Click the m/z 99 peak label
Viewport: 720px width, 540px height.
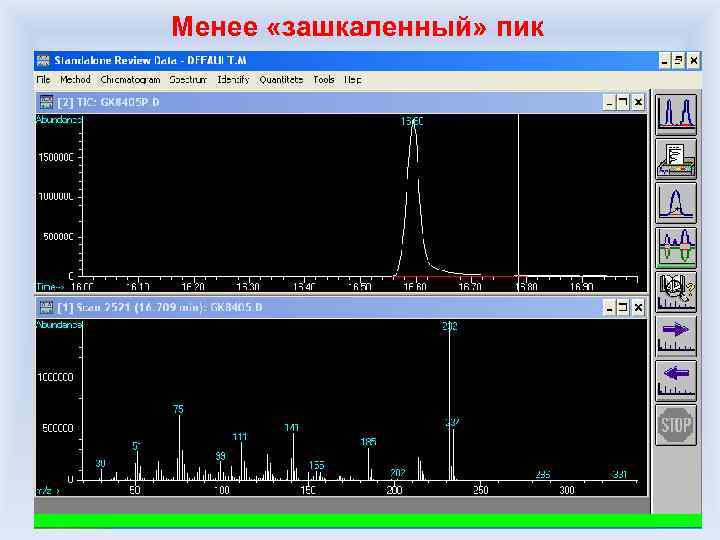tap(220, 456)
